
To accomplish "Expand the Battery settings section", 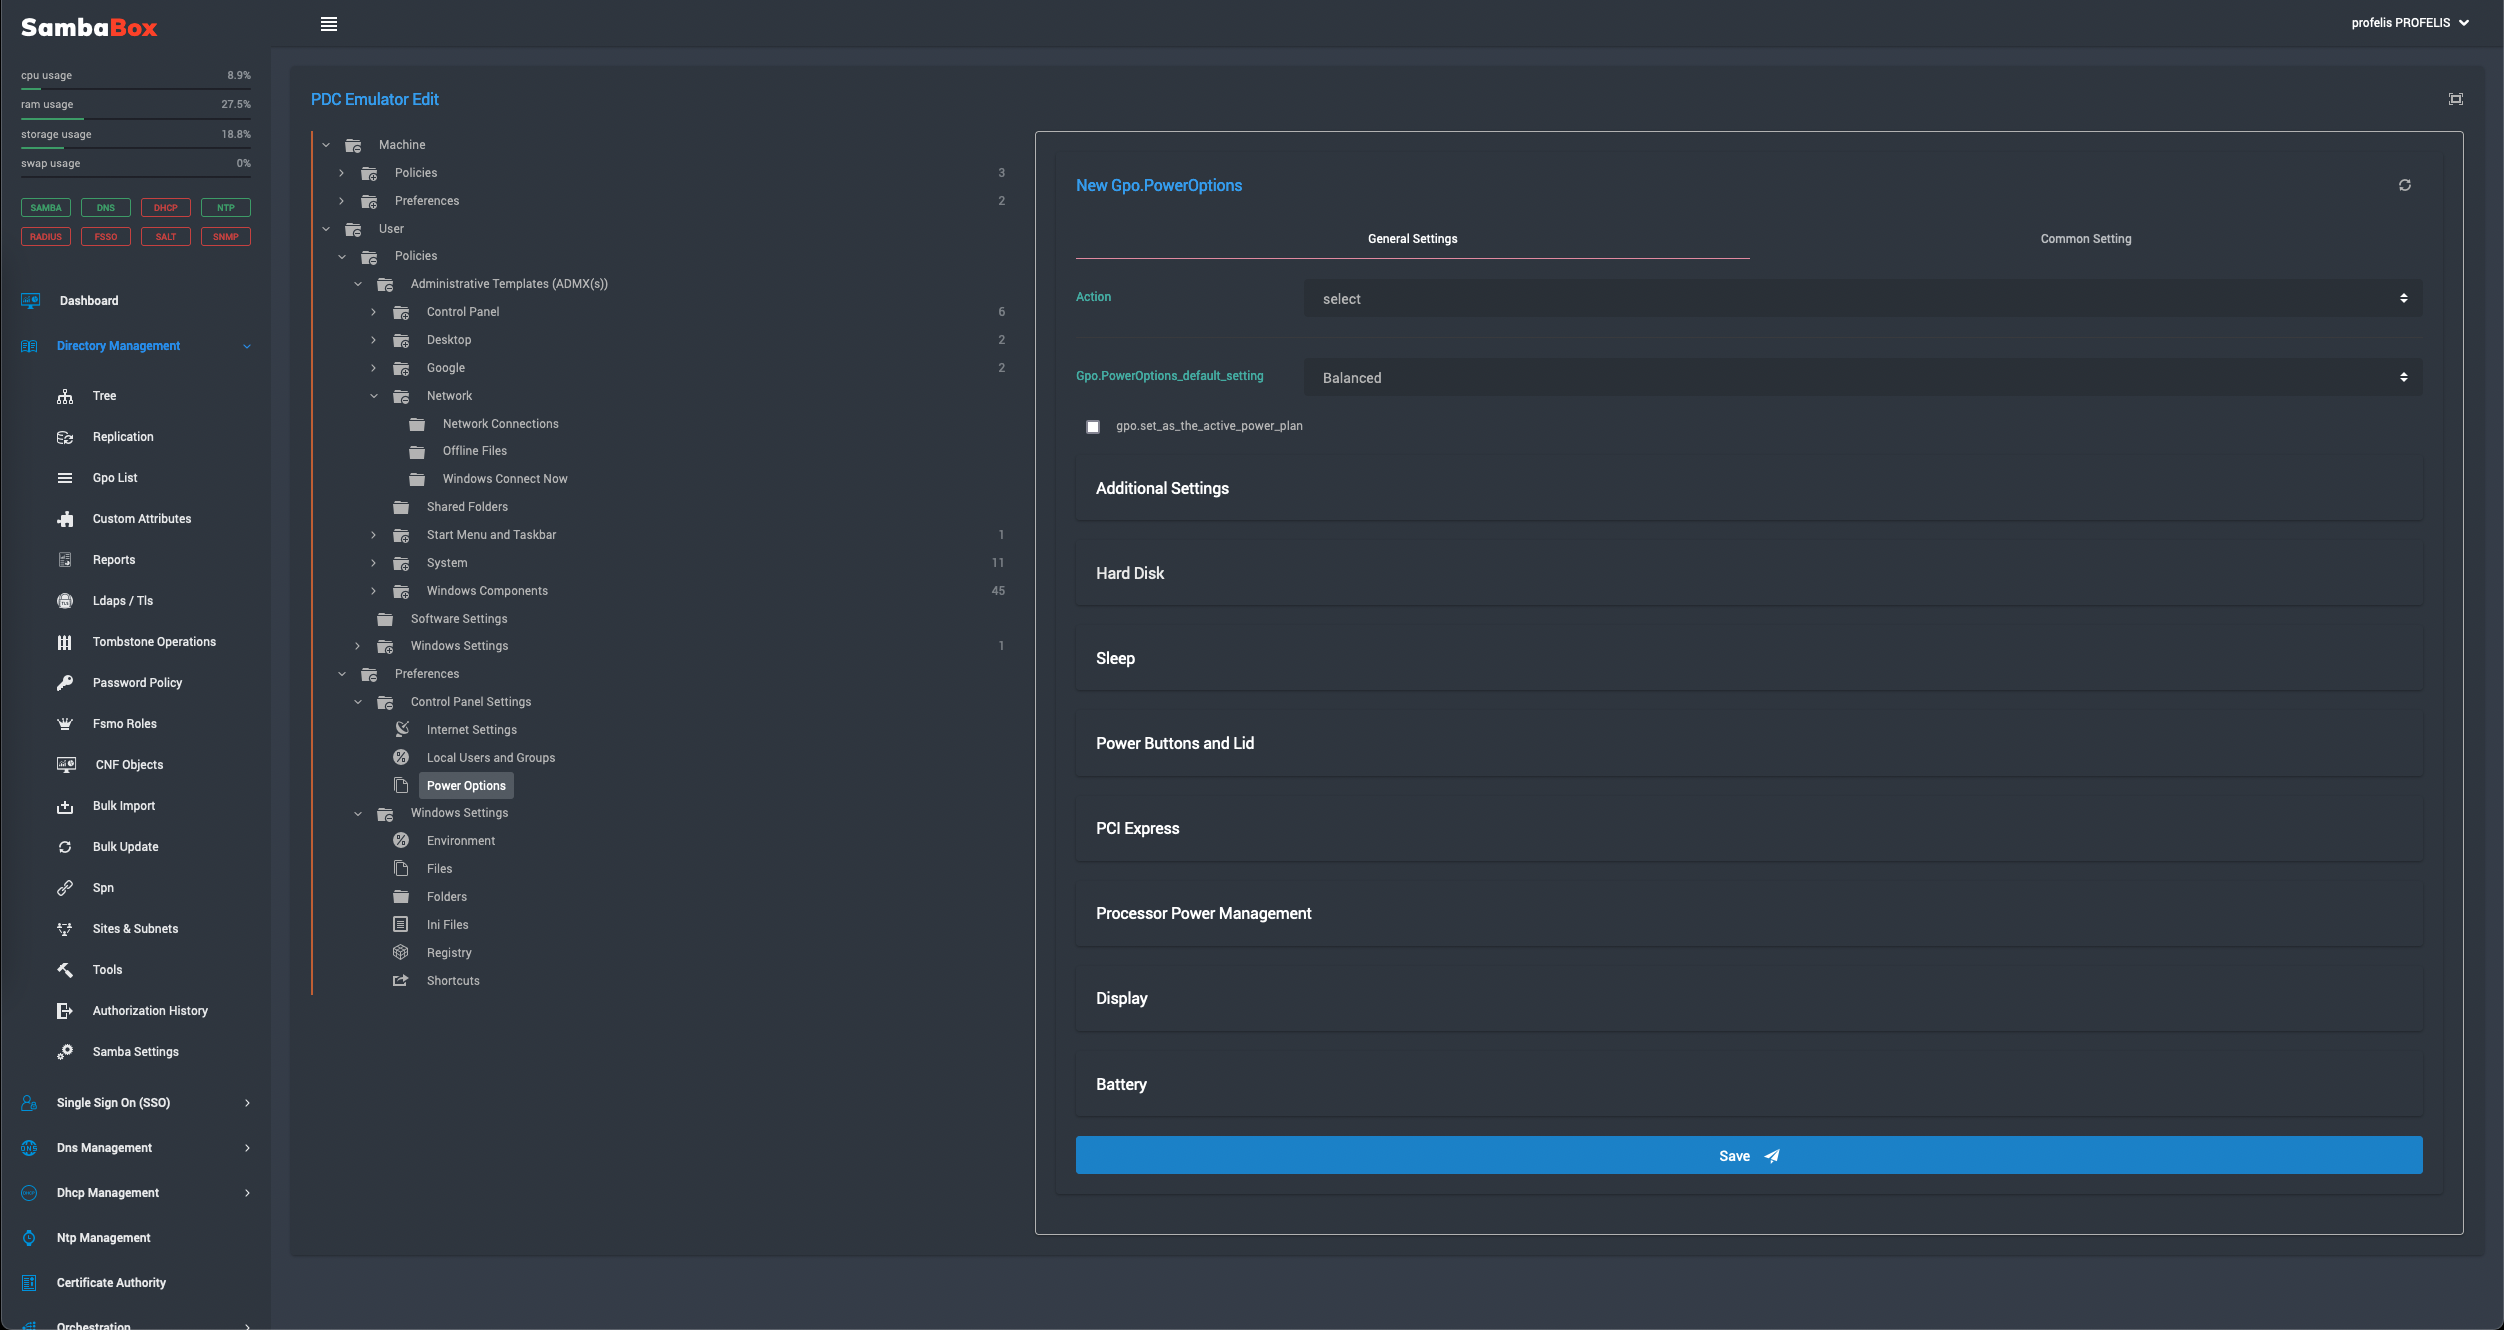I will click(x=1749, y=1084).
